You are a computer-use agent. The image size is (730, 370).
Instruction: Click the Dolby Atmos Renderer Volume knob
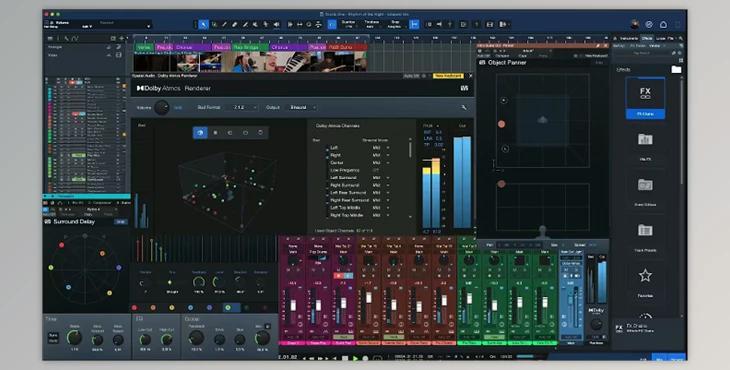pyautogui.click(x=162, y=108)
